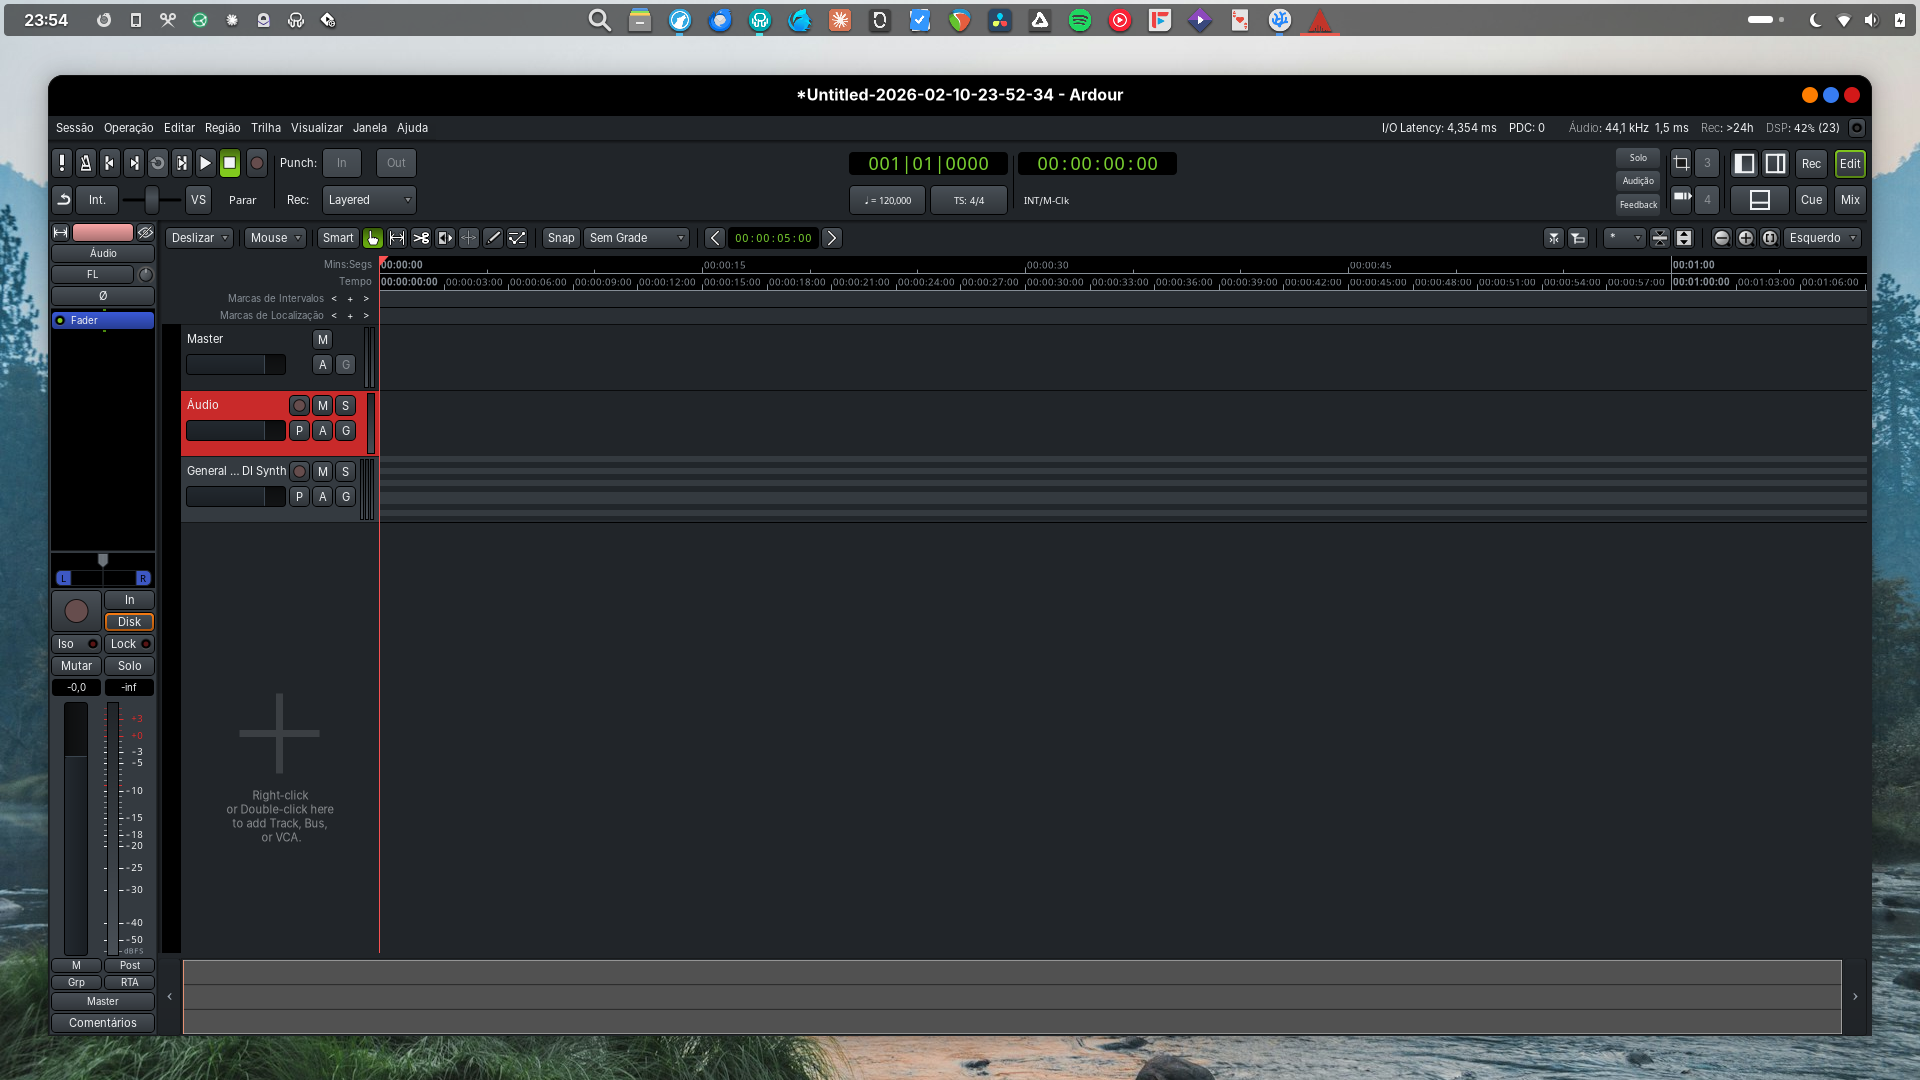Switch to the Mix window button
The image size is (1920, 1080).
(1850, 200)
